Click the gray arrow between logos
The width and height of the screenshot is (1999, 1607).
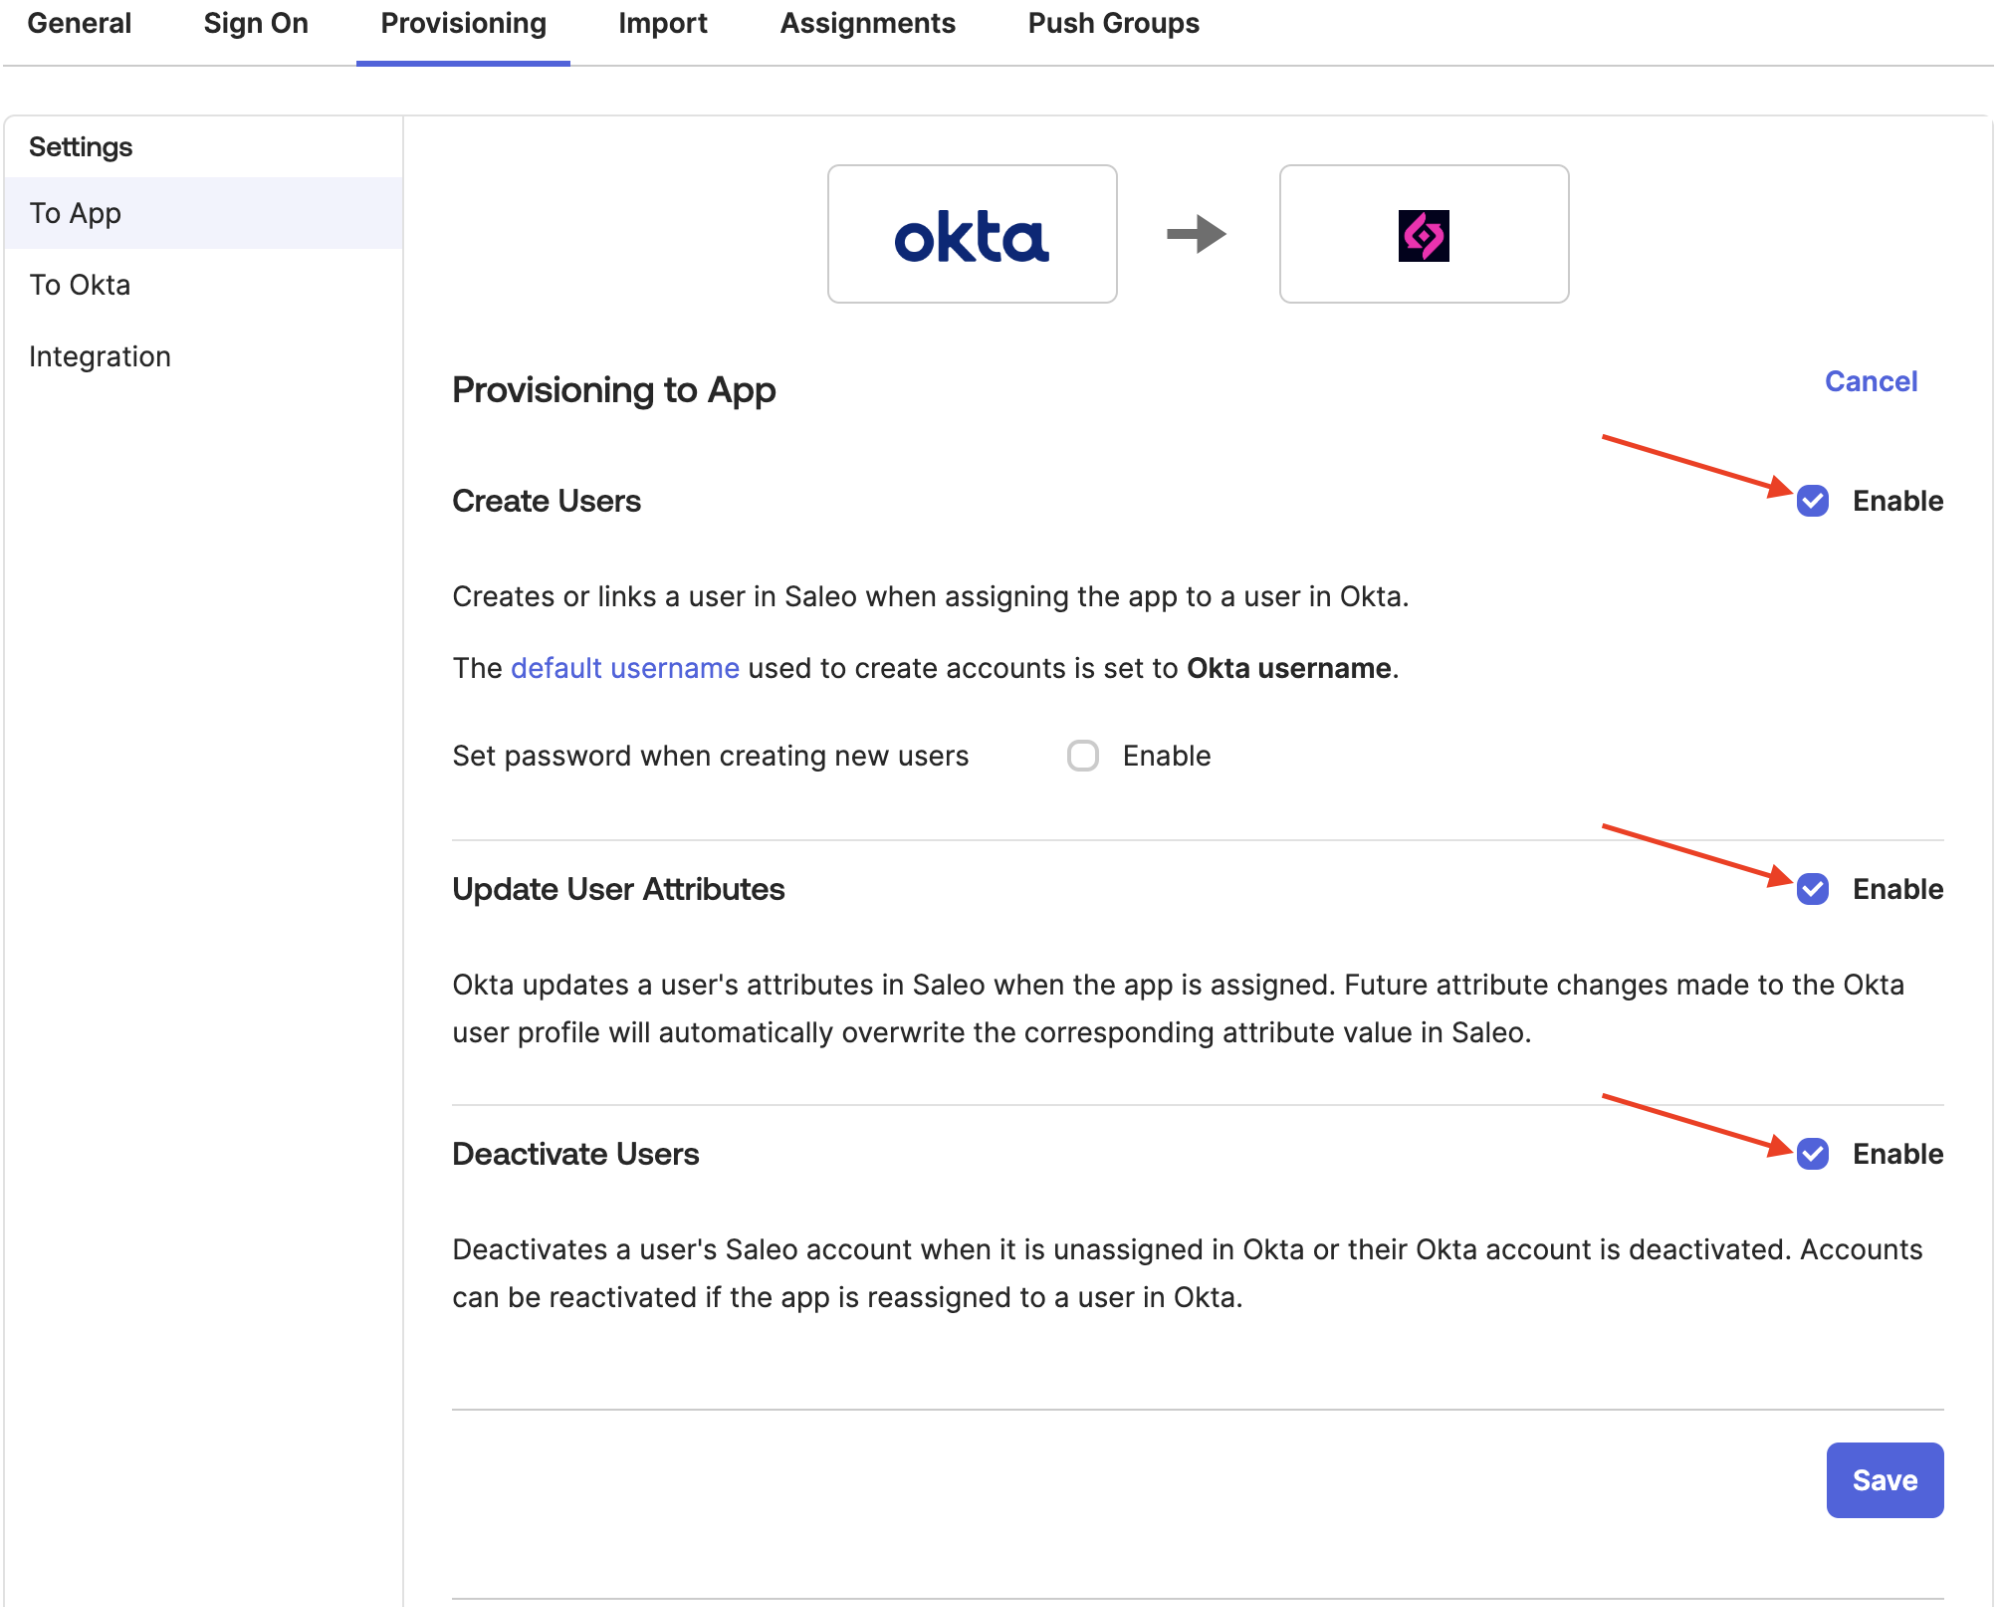coord(1196,235)
